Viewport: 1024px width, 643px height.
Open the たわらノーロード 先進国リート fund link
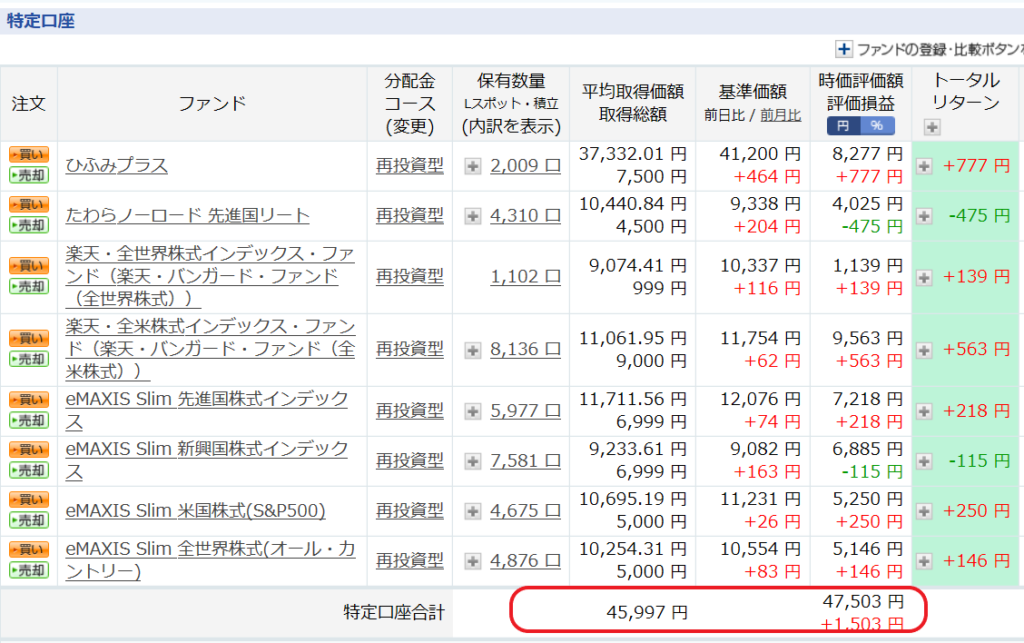pos(187,215)
